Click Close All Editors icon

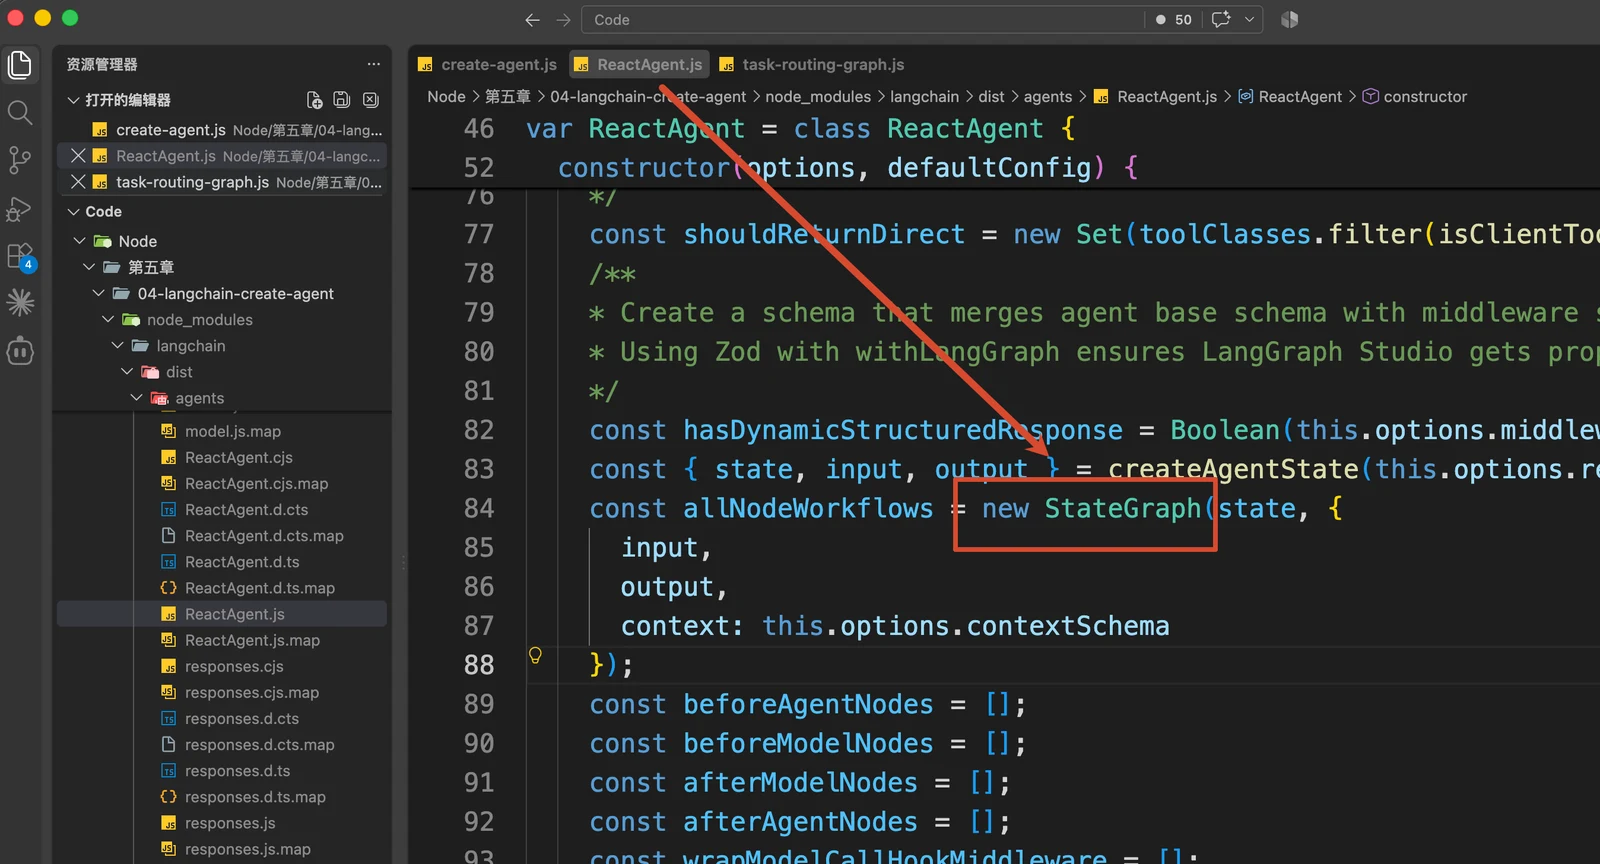click(370, 100)
